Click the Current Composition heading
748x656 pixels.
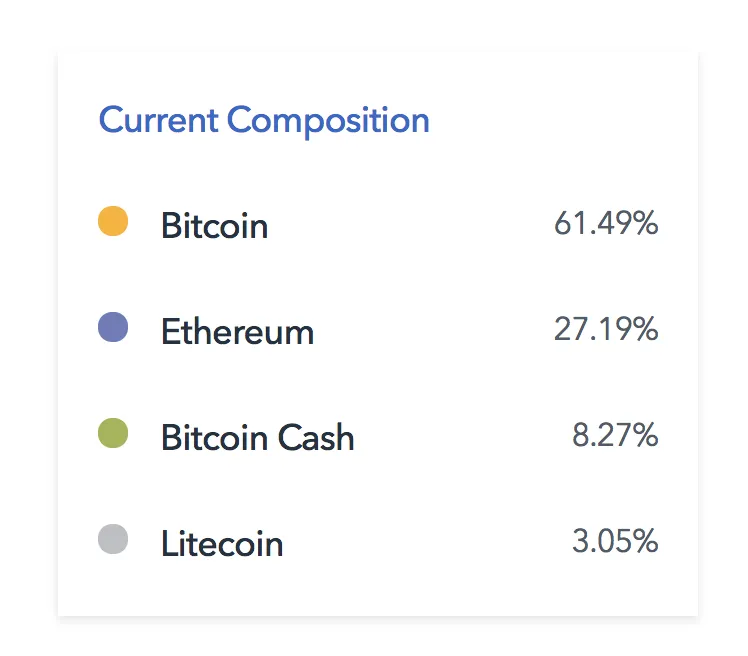pos(264,120)
